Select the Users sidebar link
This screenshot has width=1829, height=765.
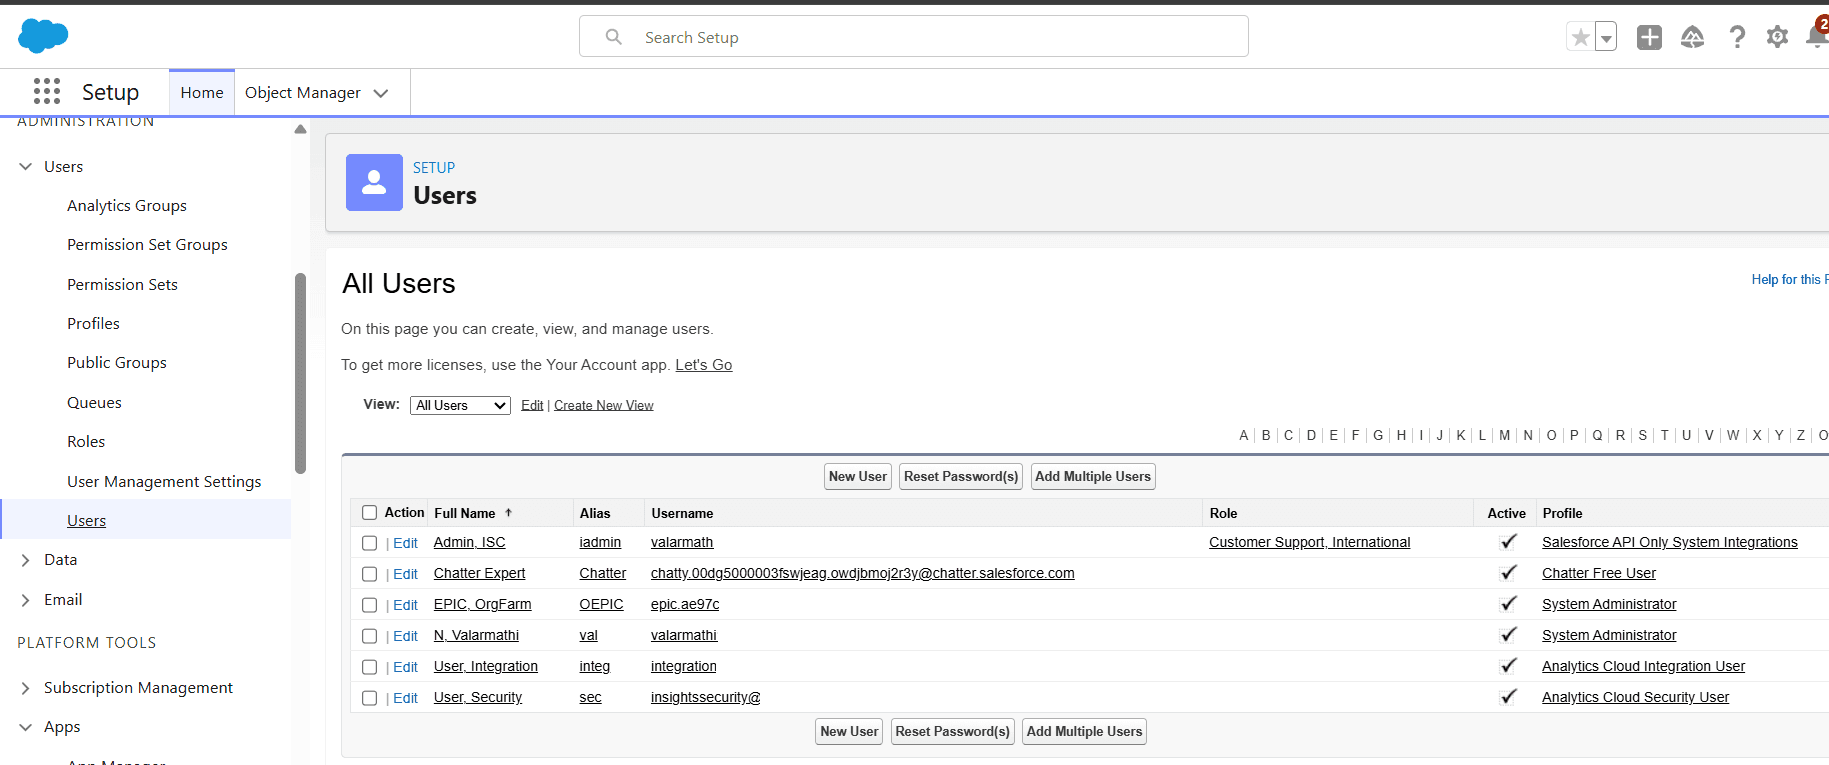86,521
